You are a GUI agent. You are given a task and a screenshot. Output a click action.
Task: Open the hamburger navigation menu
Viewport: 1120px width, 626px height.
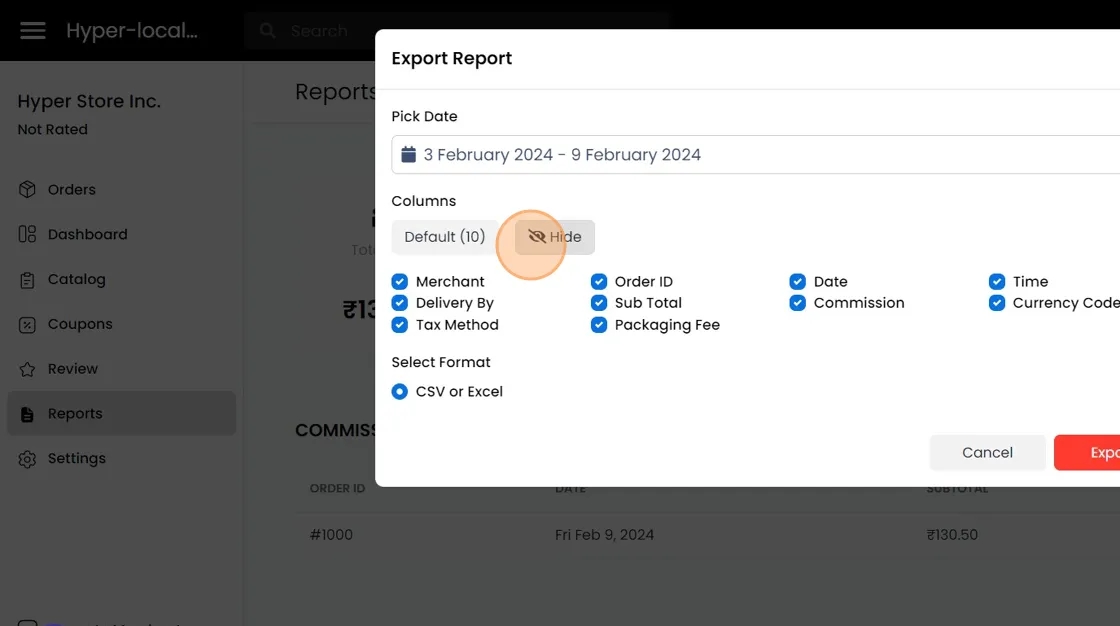pyautogui.click(x=33, y=31)
